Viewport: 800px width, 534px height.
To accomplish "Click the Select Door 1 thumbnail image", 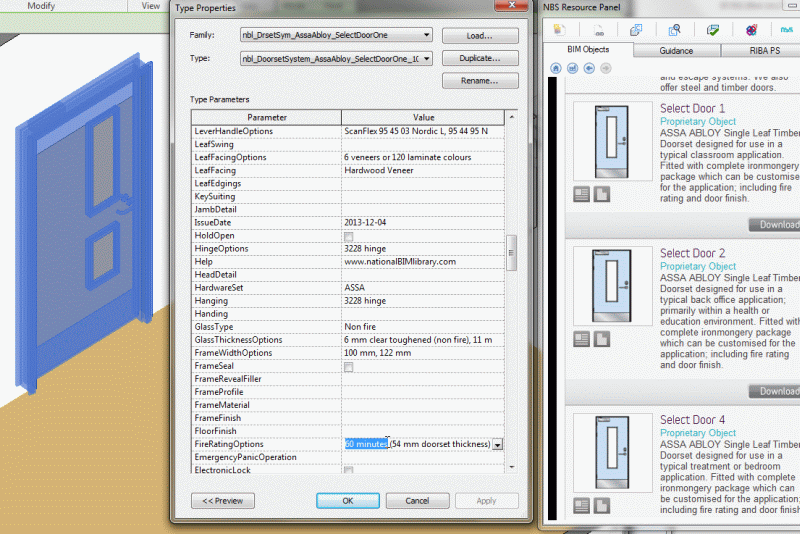I will pyautogui.click(x=613, y=141).
